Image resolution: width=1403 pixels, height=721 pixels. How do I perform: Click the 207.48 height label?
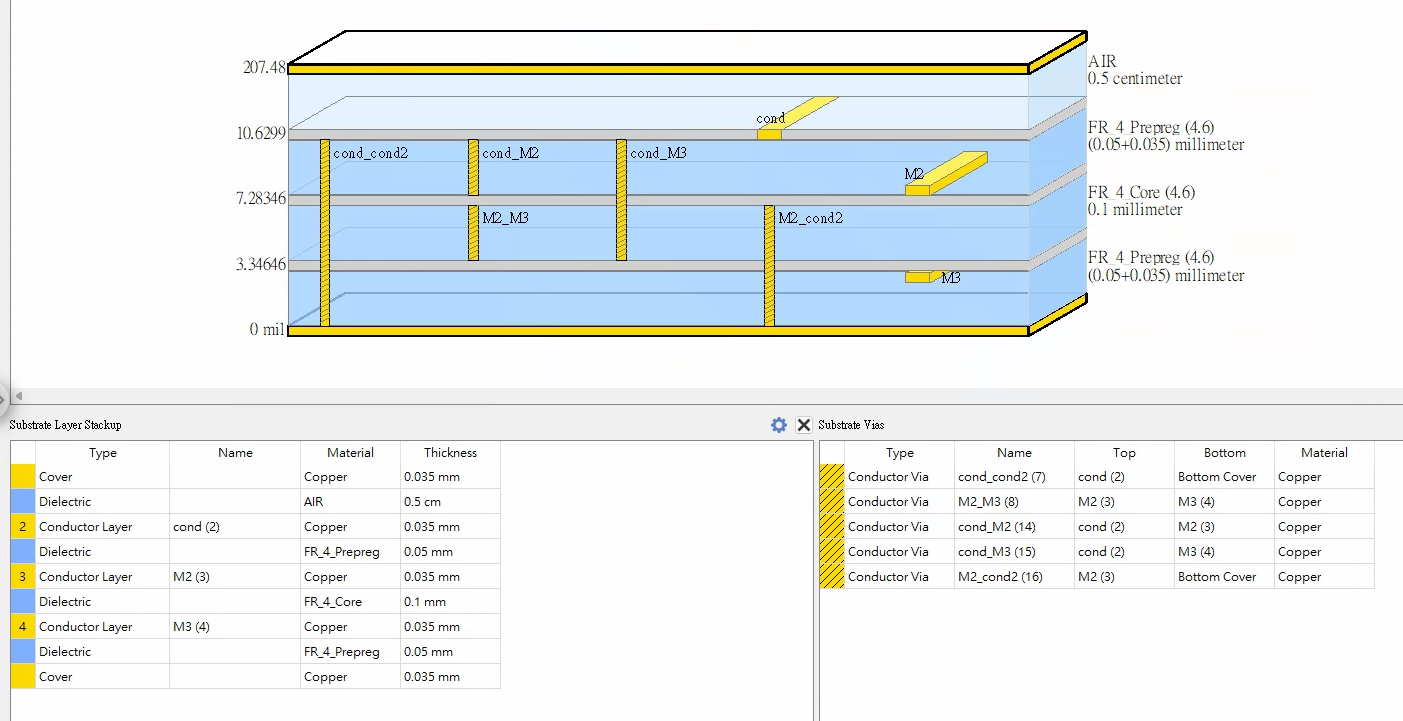[264, 68]
